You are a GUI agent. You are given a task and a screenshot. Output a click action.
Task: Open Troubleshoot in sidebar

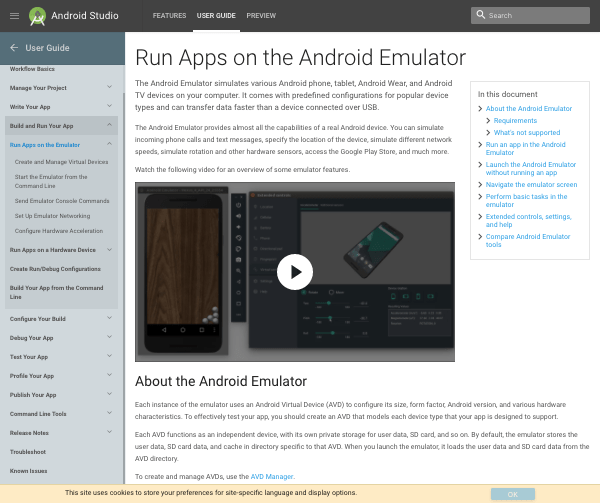pyautogui.click(x=28, y=452)
